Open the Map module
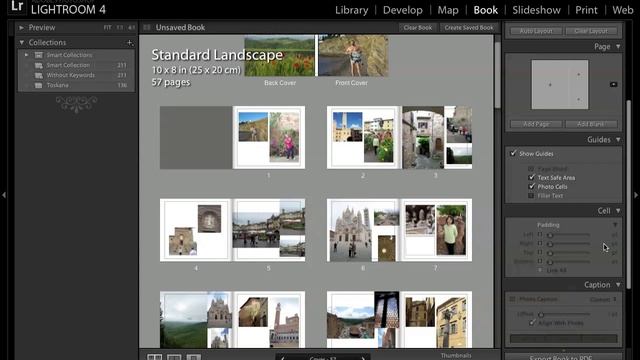640x360 pixels. [x=448, y=10]
